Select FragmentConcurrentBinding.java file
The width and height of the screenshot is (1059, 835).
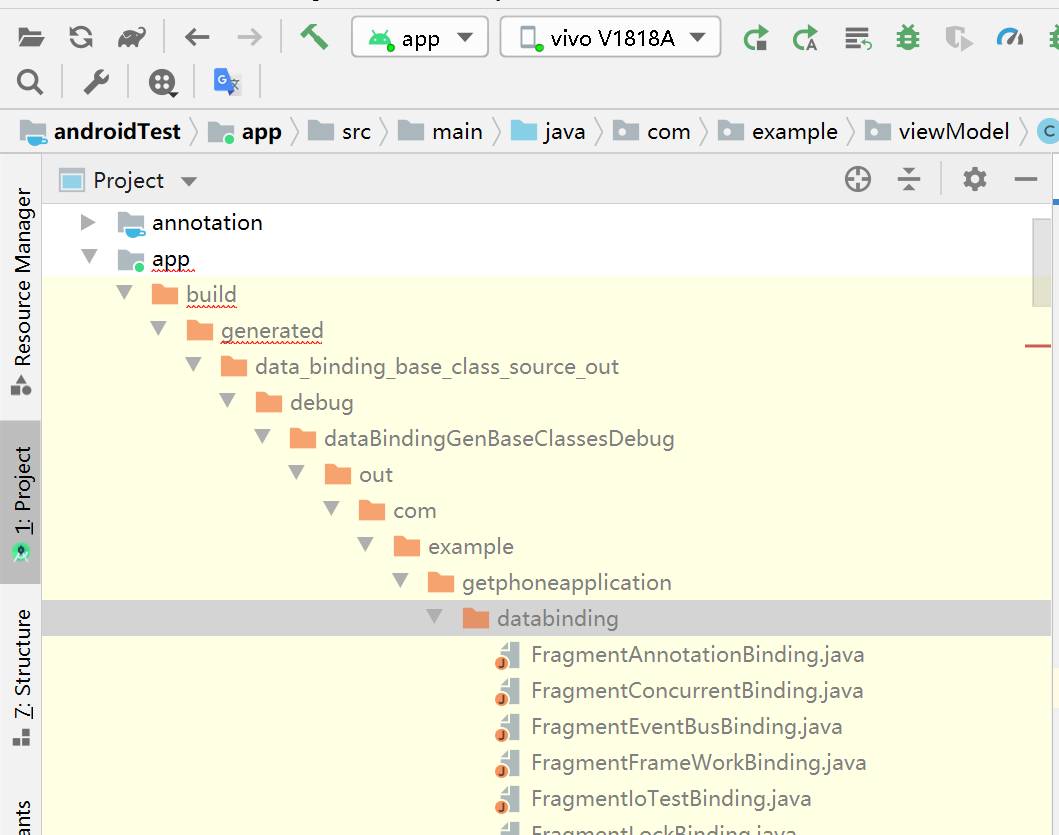[696, 690]
